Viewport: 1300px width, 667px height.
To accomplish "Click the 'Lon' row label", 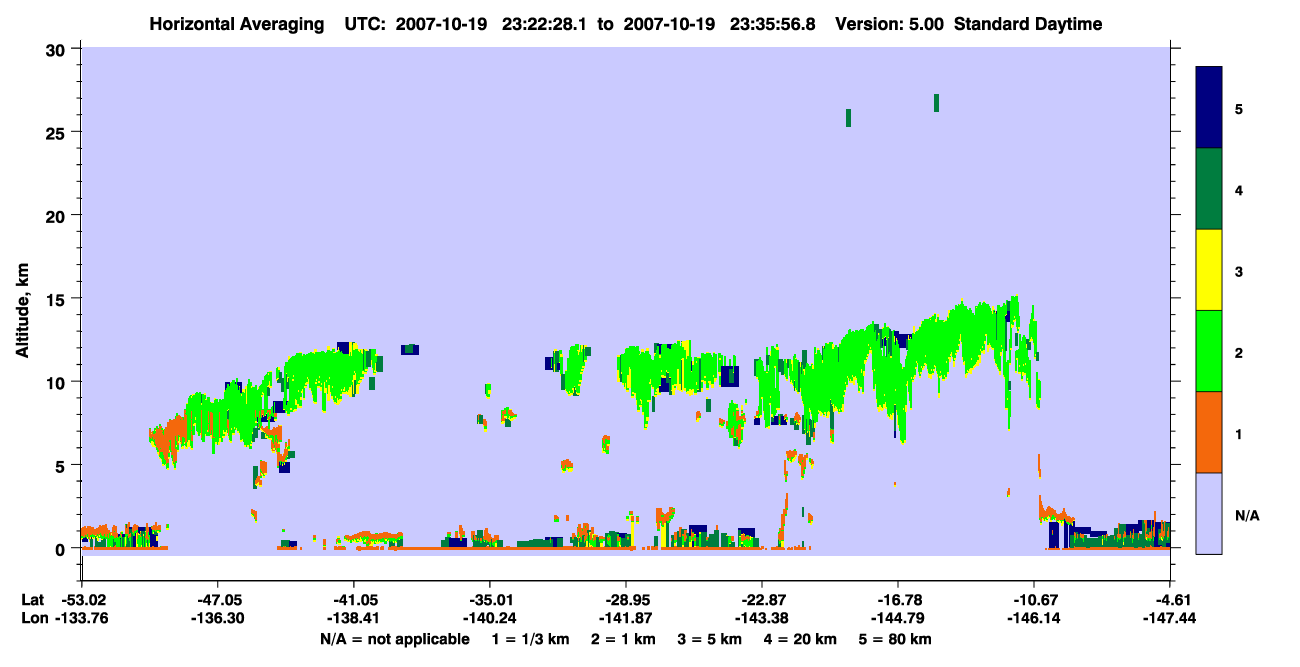I will 33,618.
